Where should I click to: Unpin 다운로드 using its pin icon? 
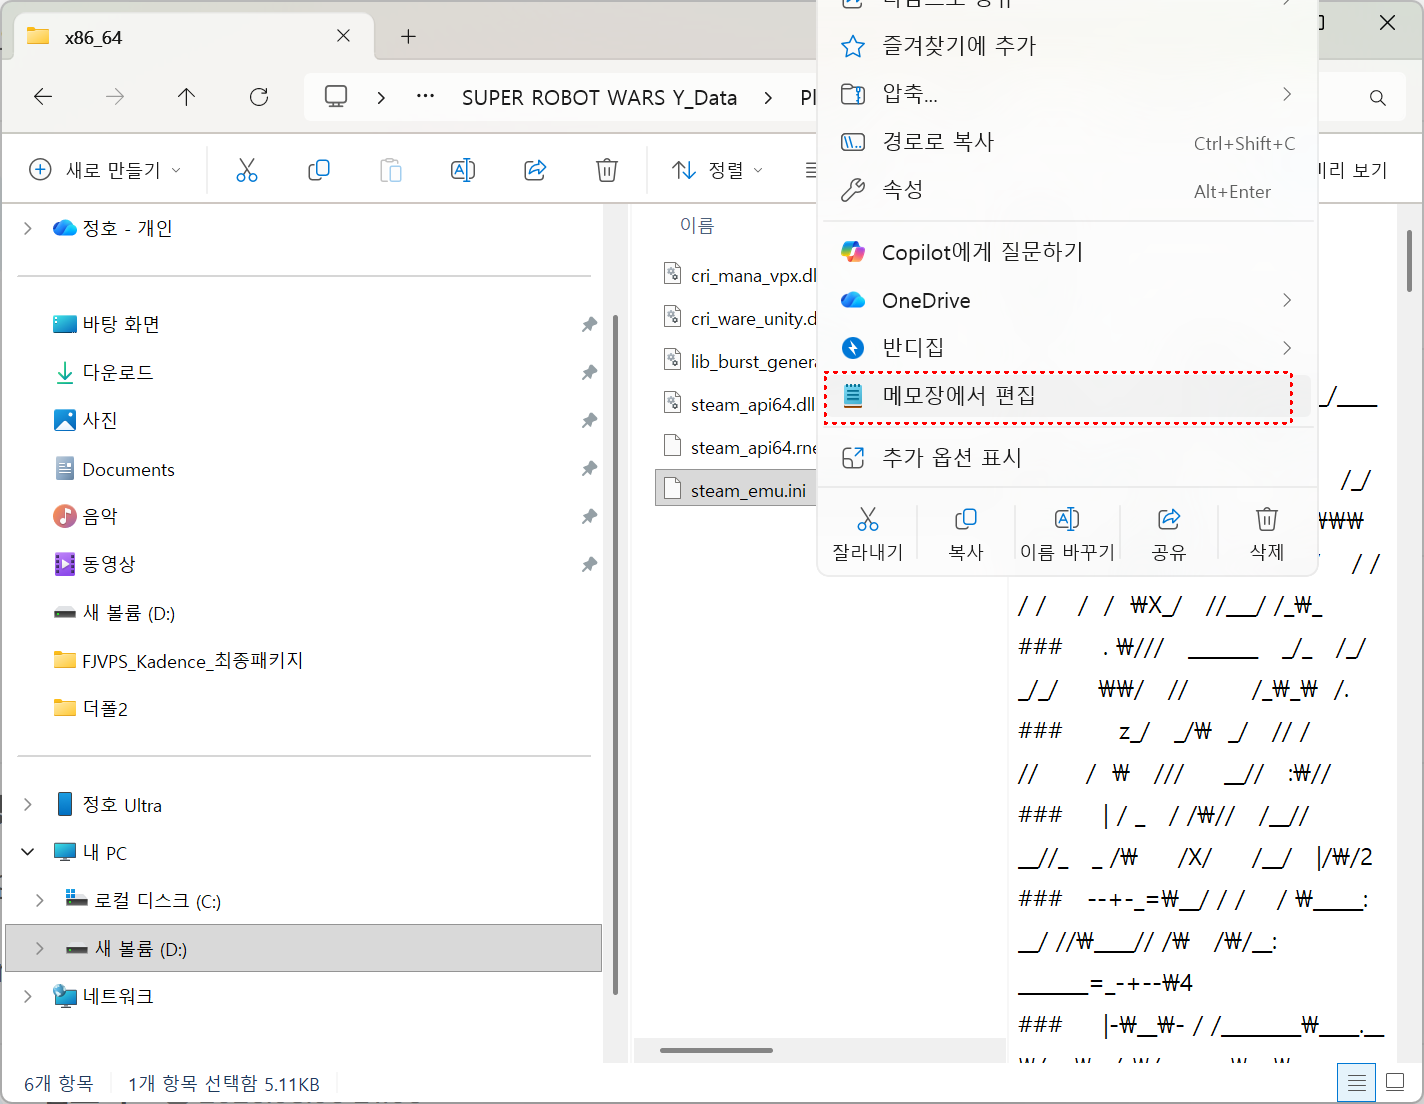pos(589,372)
